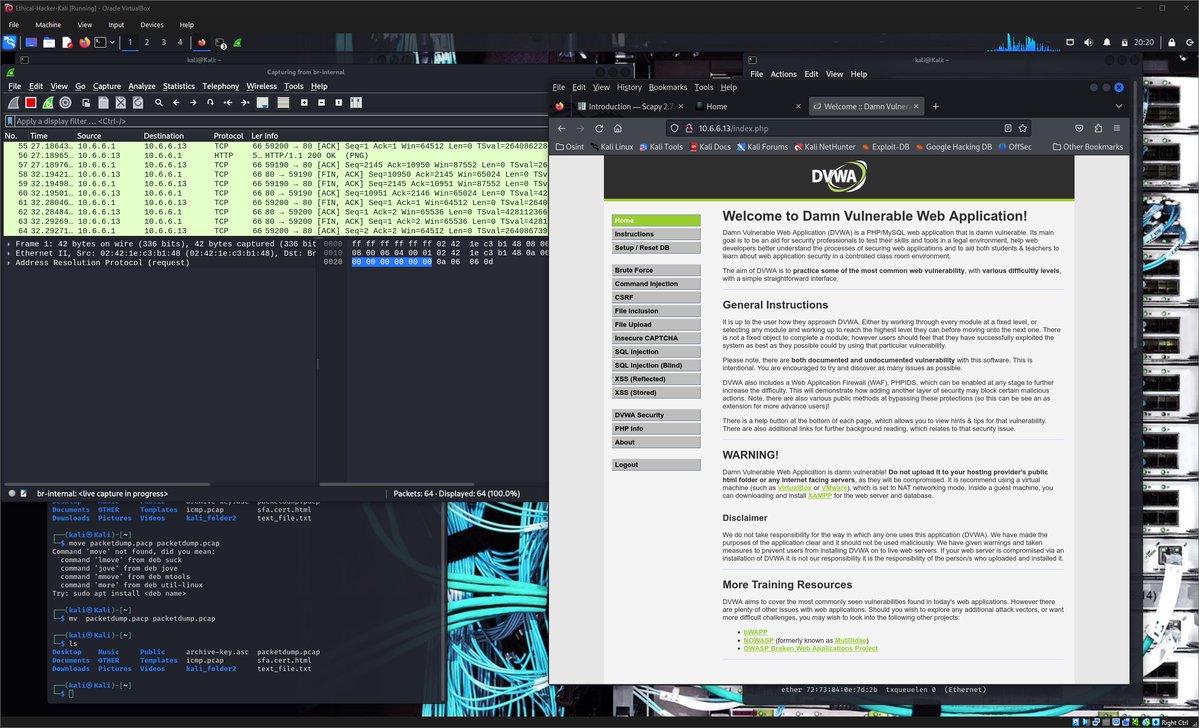Click Logout in DVWA sidebar
The width and height of the screenshot is (1199, 728).
point(656,465)
